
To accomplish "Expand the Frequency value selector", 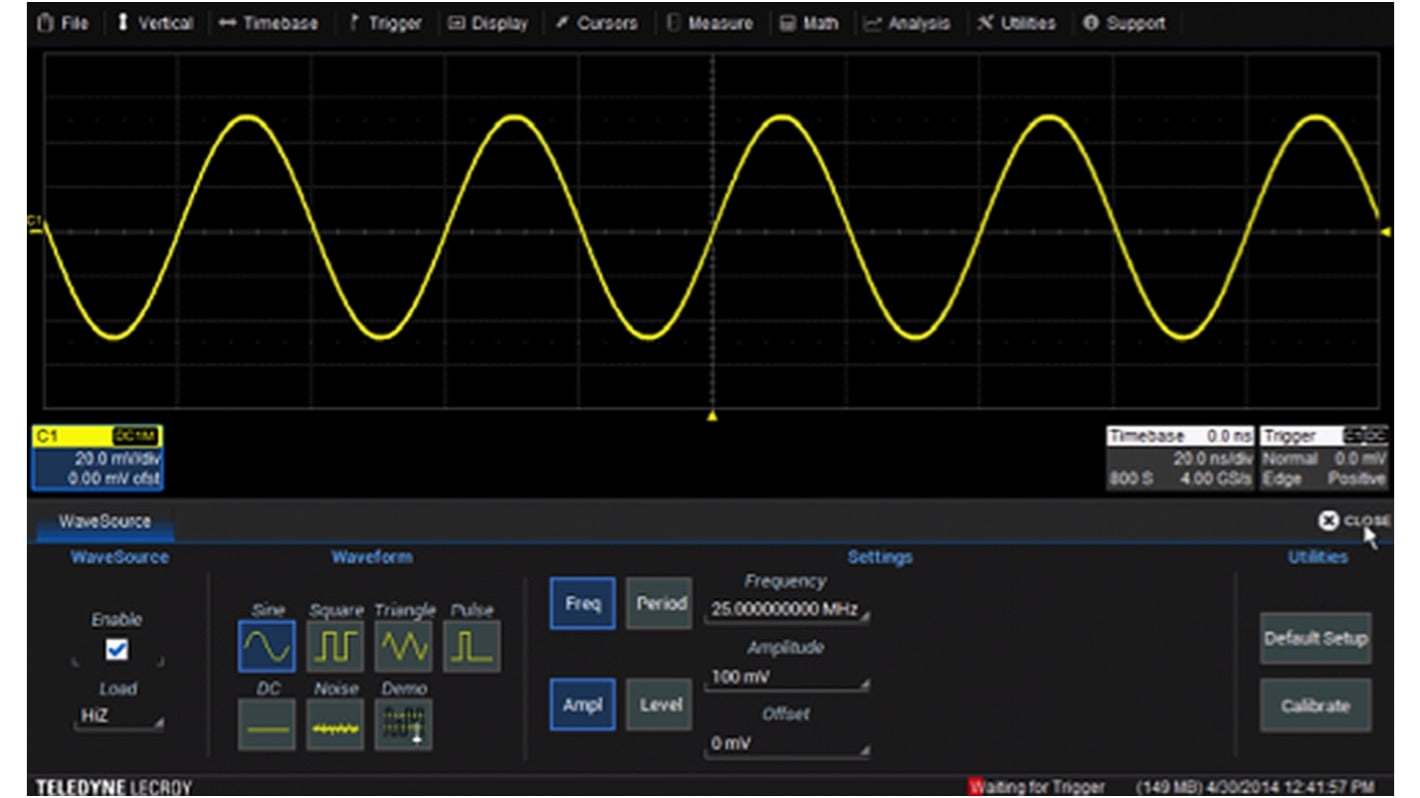I will pos(787,611).
